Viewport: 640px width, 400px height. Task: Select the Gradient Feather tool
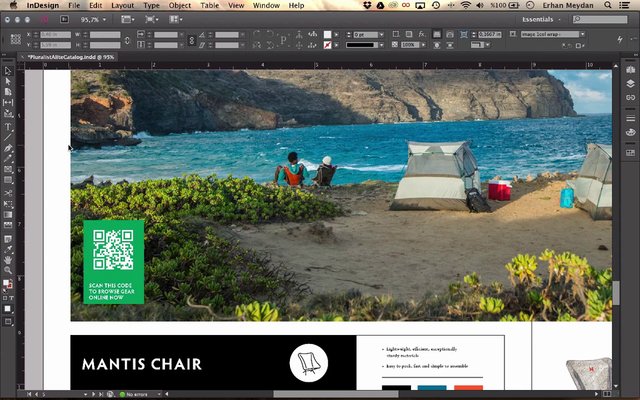8,225
